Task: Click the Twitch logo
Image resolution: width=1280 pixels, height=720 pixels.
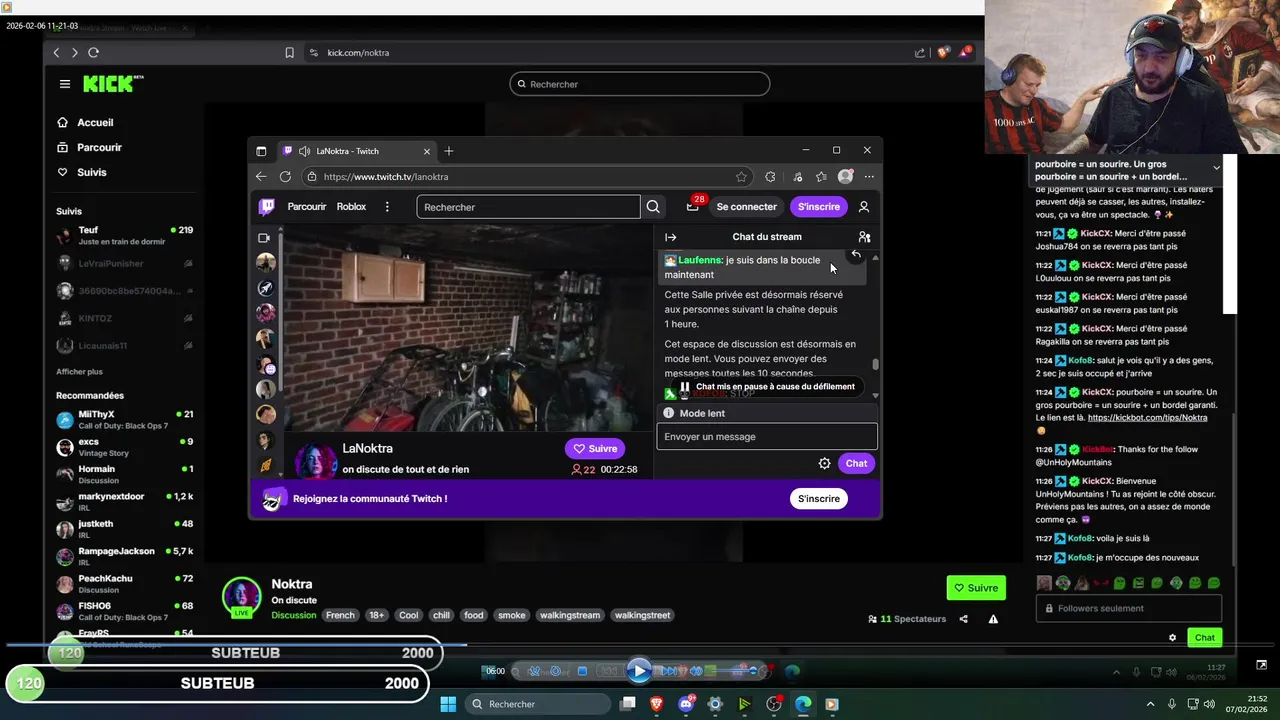Action: pos(267,207)
